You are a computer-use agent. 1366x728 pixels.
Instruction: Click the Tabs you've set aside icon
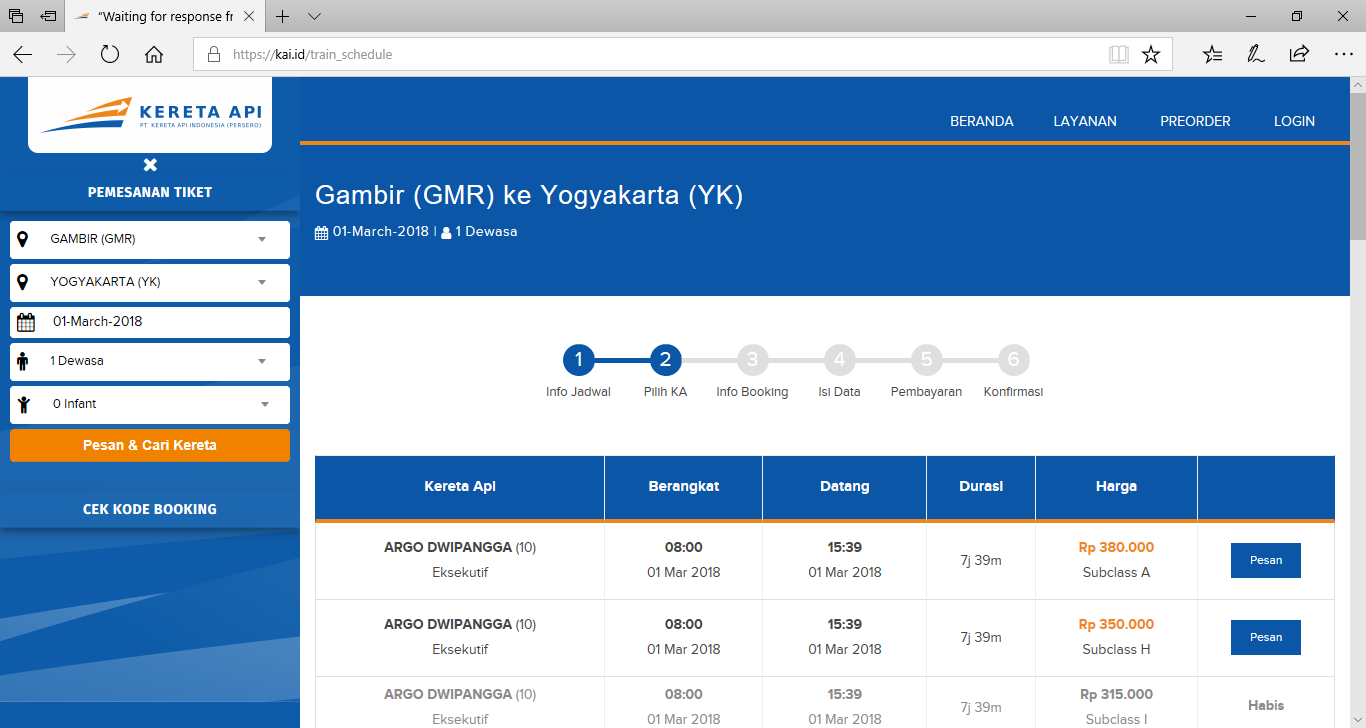click(16, 16)
